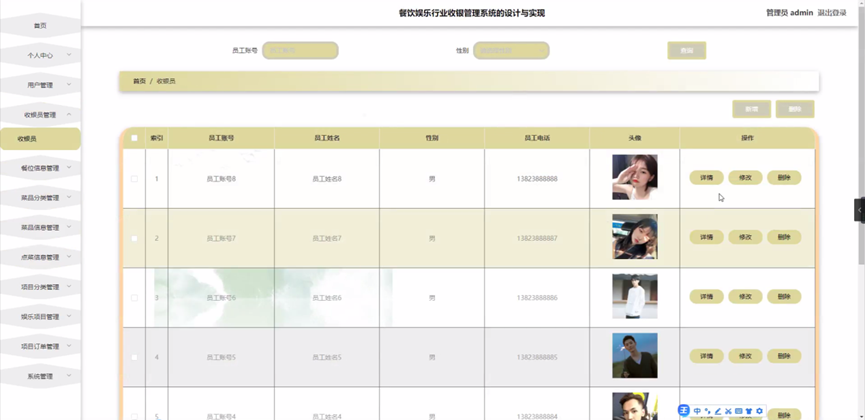Select the 收银员 submenu item
Image resolution: width=865 pixels, height=420 pixels.
click(x=40, y=139)
